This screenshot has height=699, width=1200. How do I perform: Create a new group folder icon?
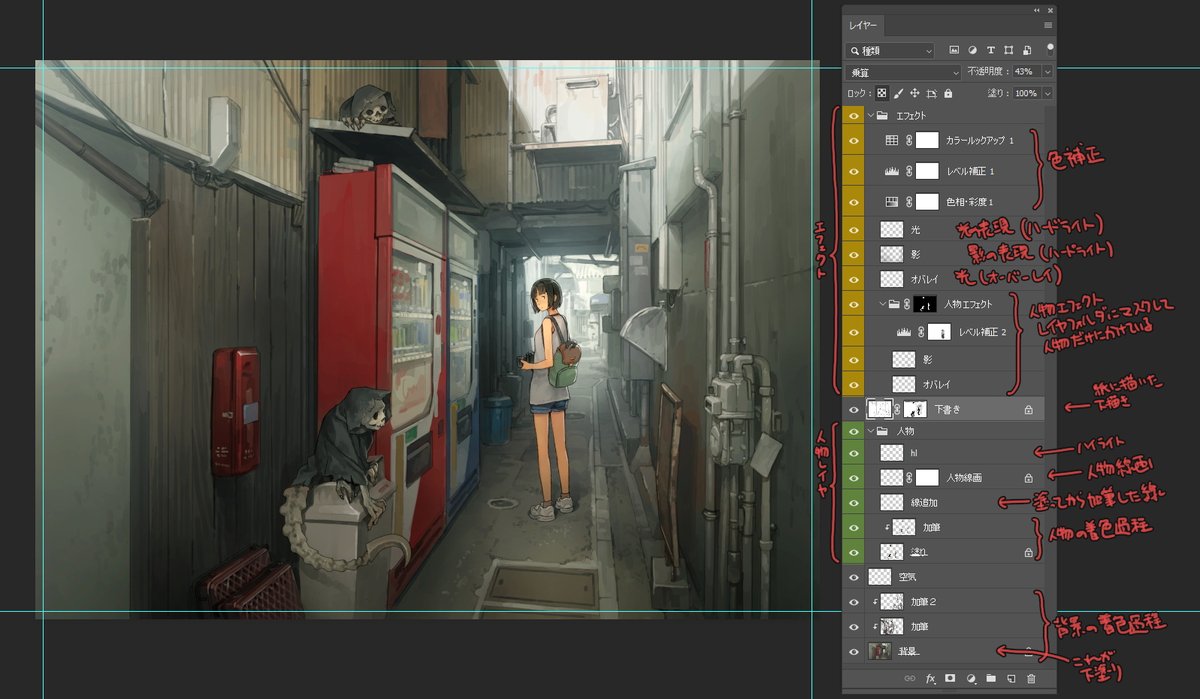[x=990, y=678]
